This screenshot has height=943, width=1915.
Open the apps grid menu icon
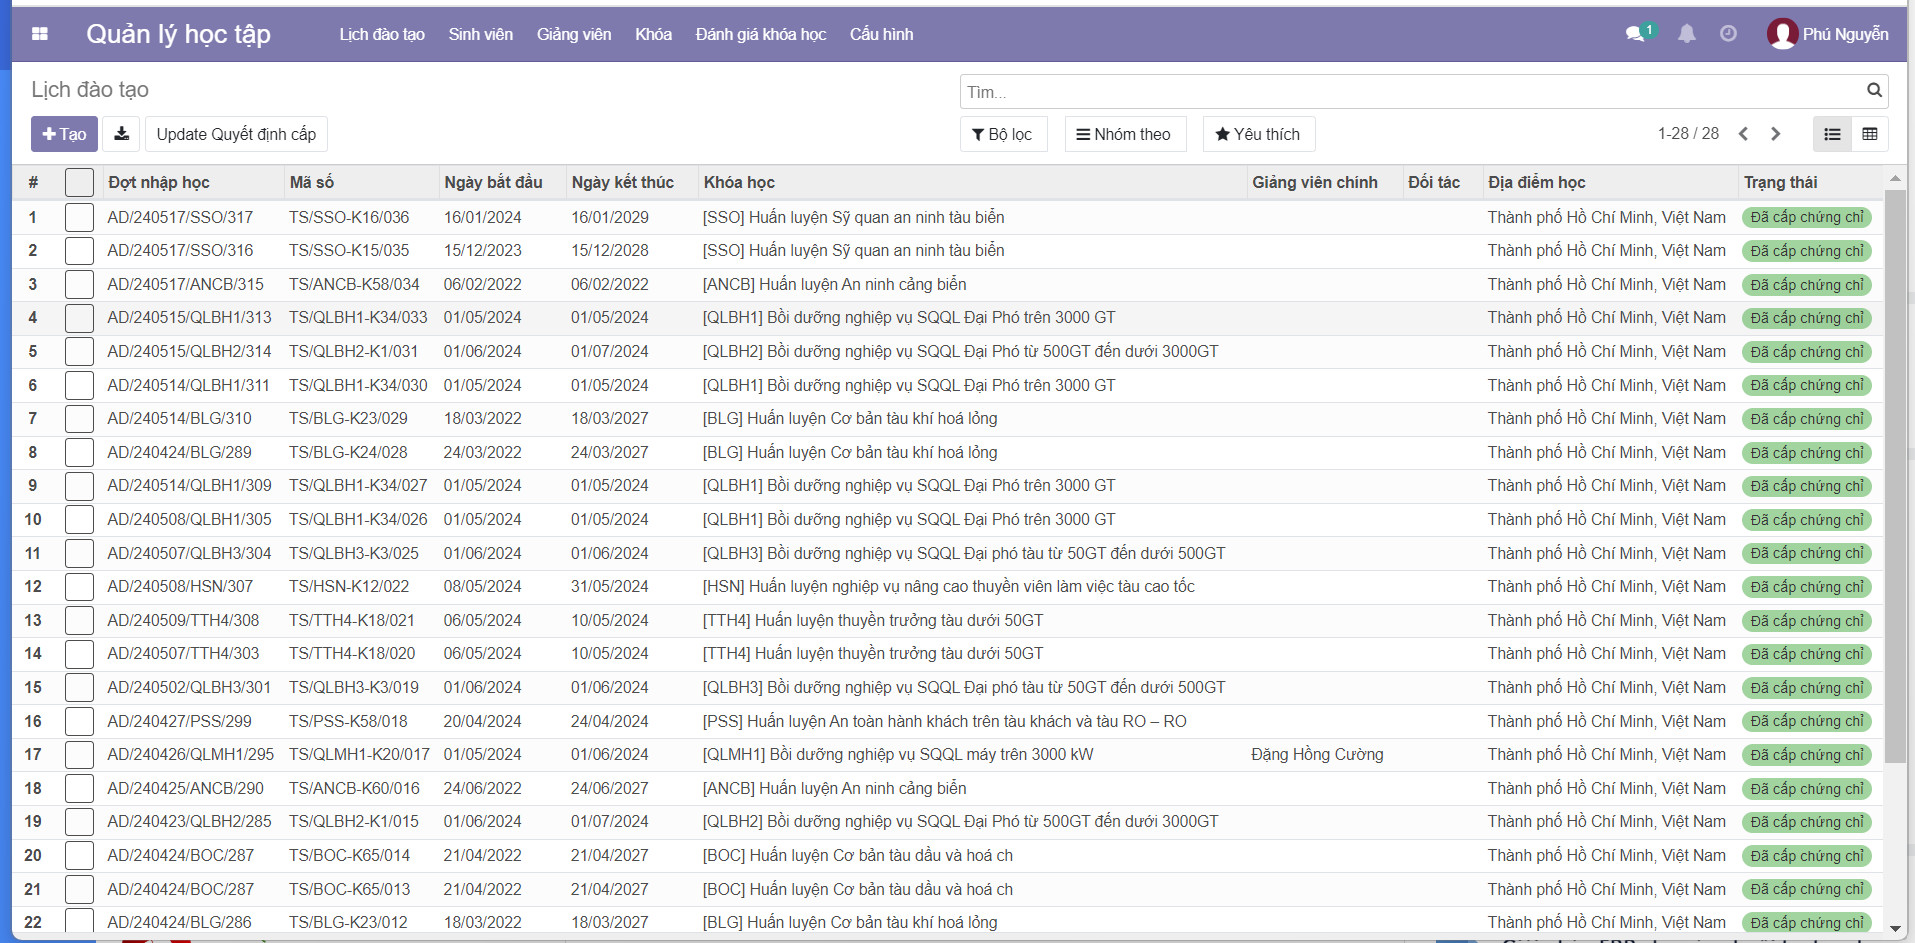pos(40,34)
